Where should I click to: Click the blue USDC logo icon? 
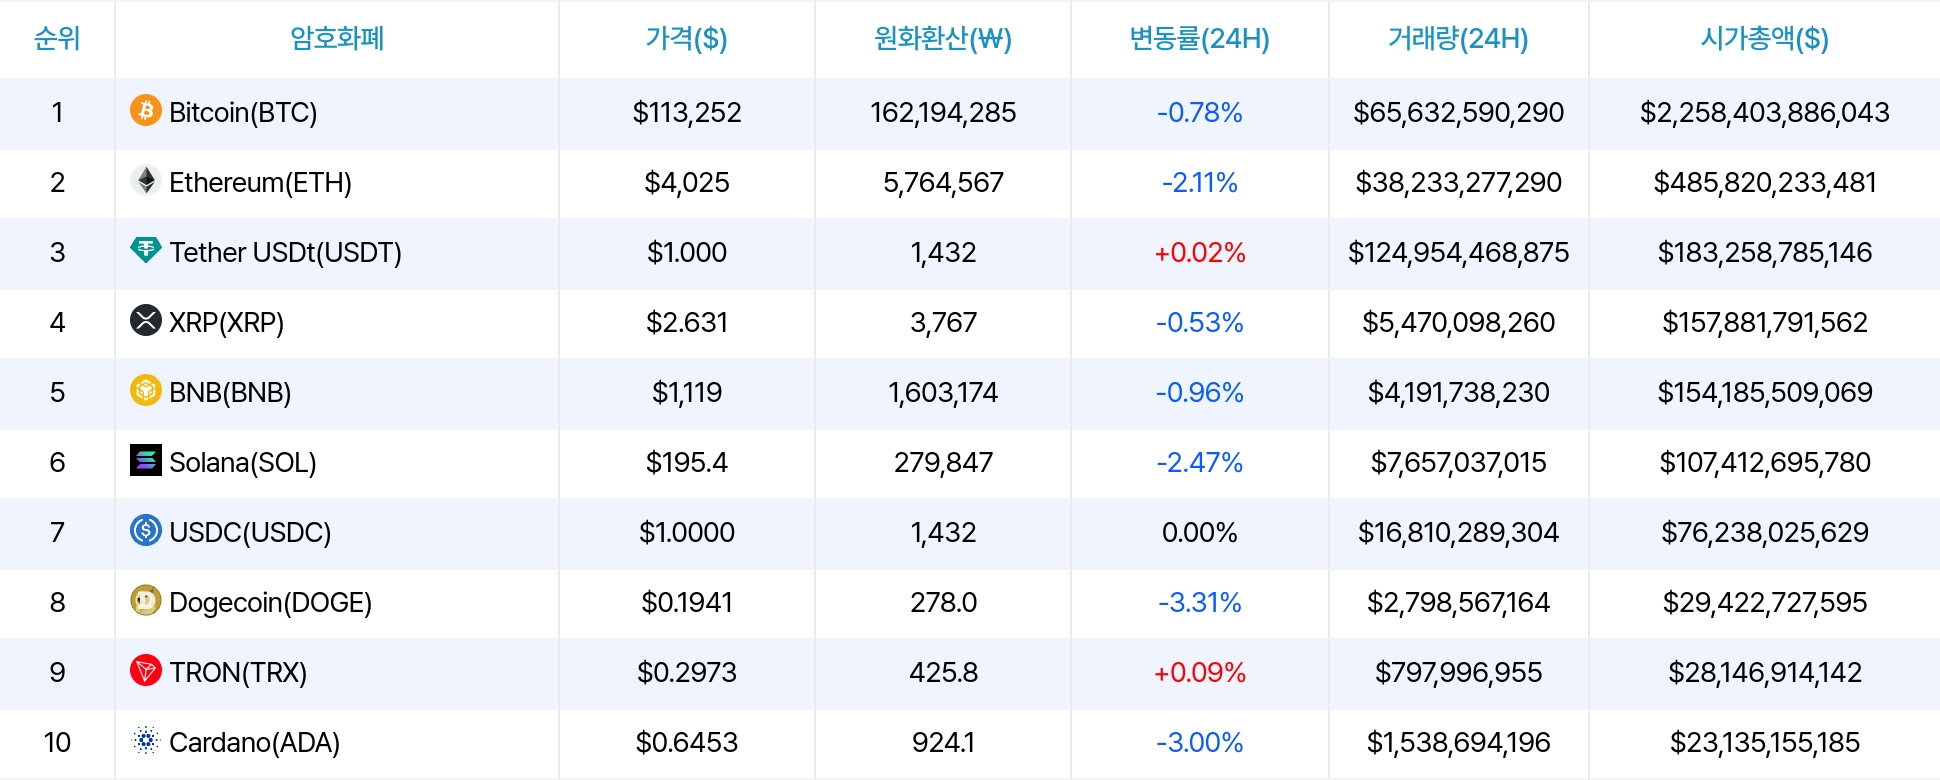coord(146,530)
